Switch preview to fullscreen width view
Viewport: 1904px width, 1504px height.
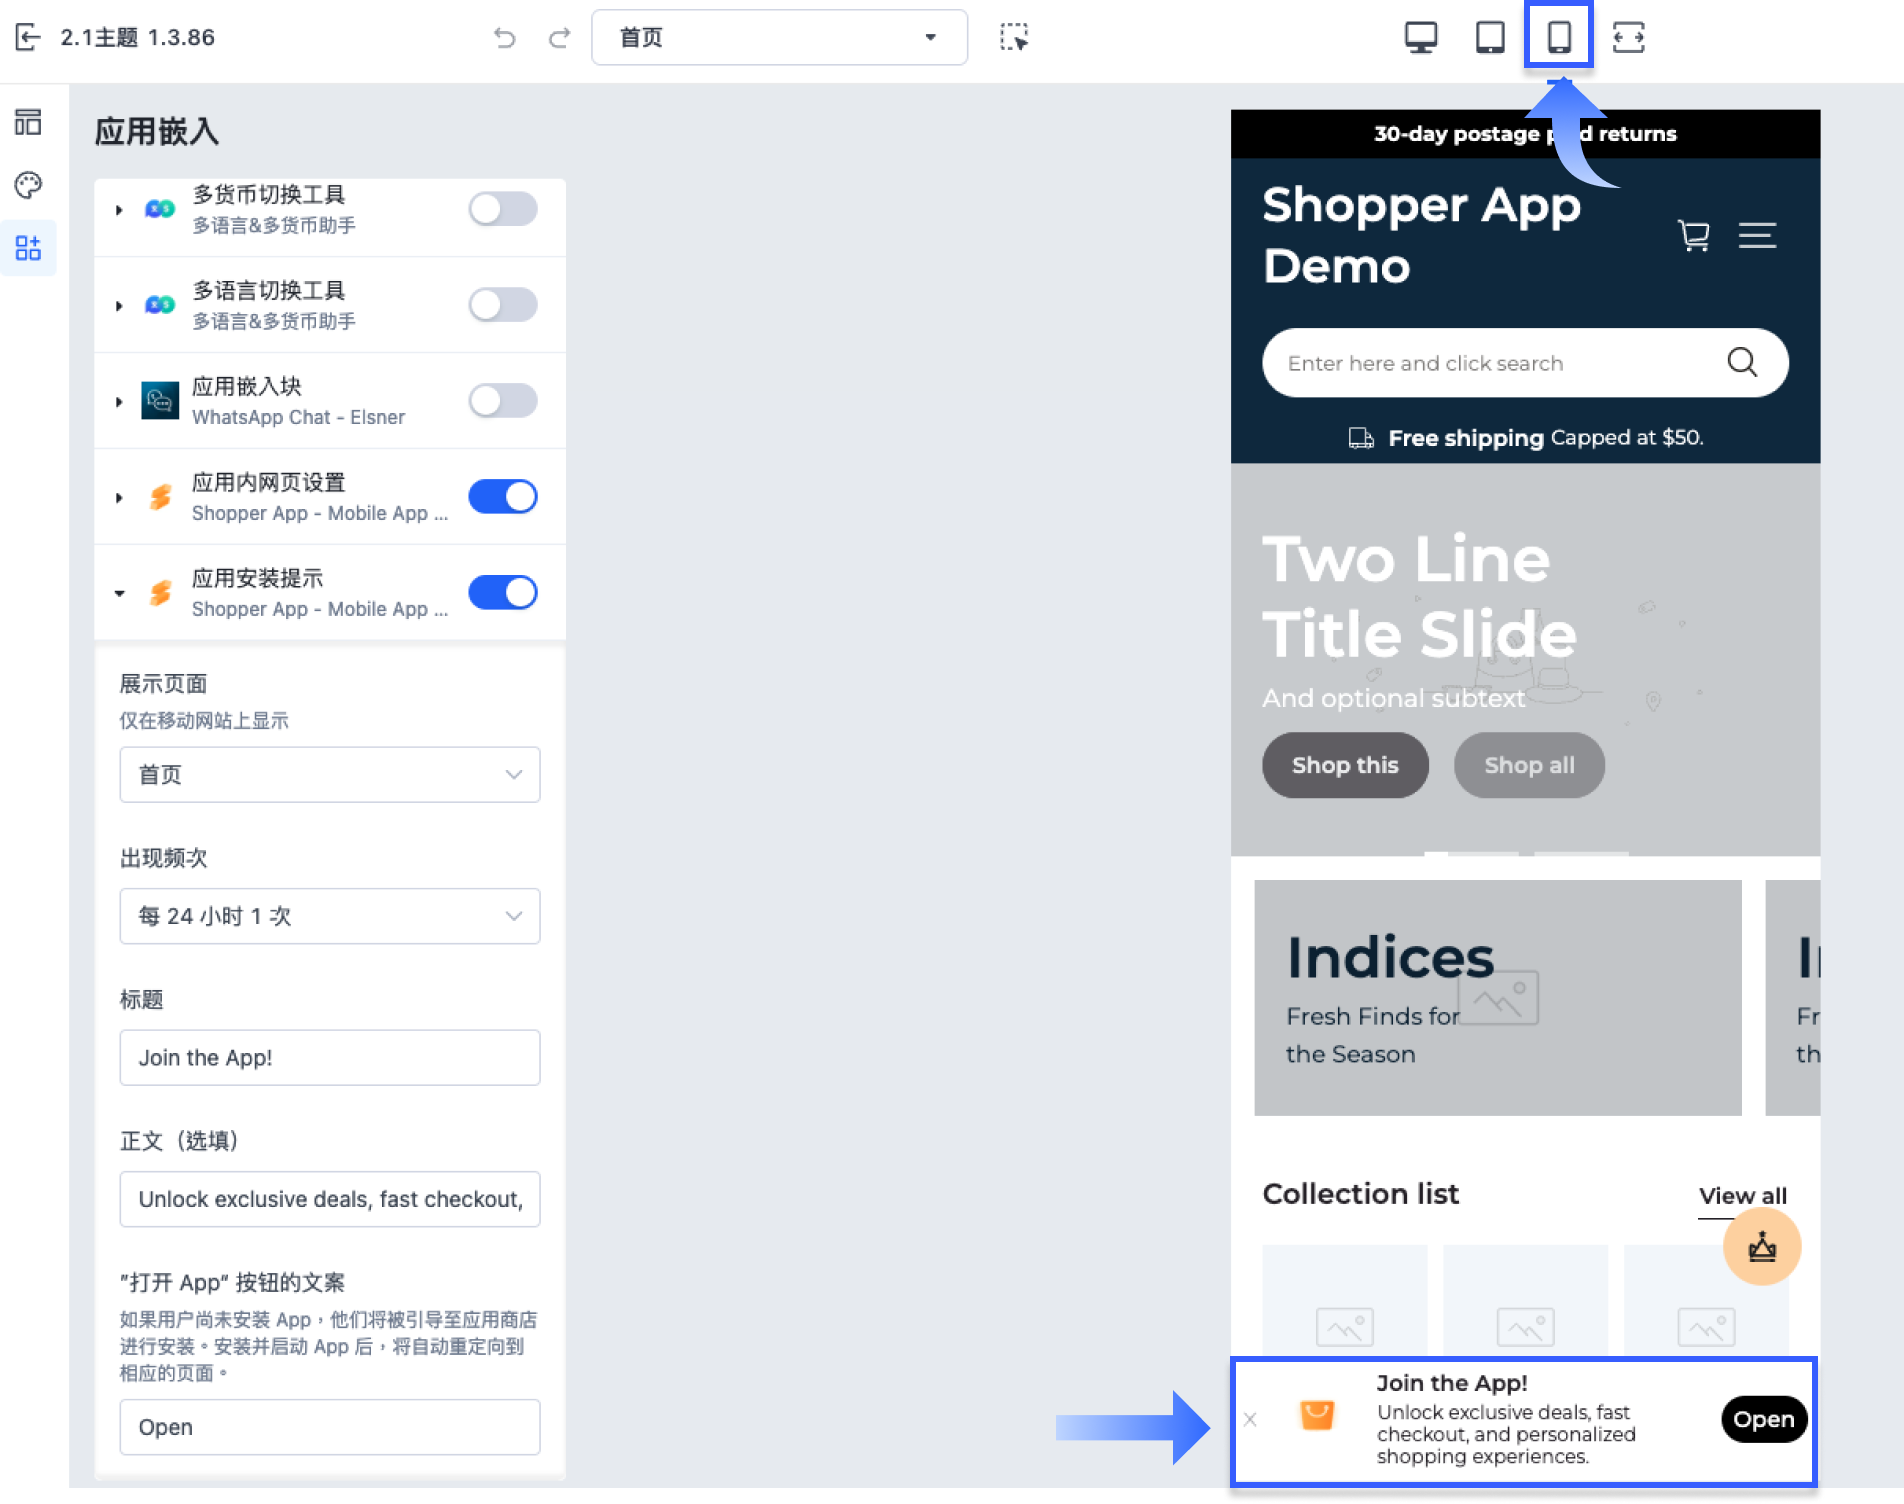pyautogui.click(x=1628, y=37)
